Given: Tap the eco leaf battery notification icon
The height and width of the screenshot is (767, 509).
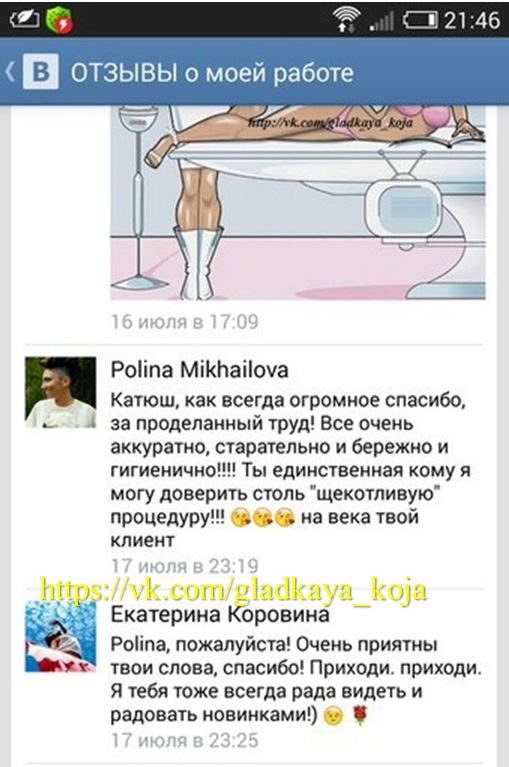Looking at the screenshot, I should pyautogui.click(x=24, y=19).
